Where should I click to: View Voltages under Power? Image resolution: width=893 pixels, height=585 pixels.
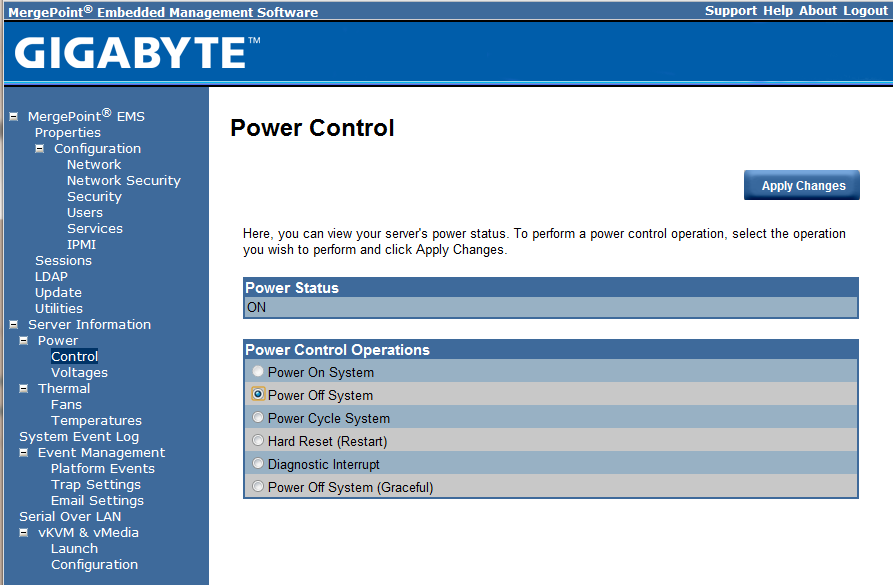(79, 373)
